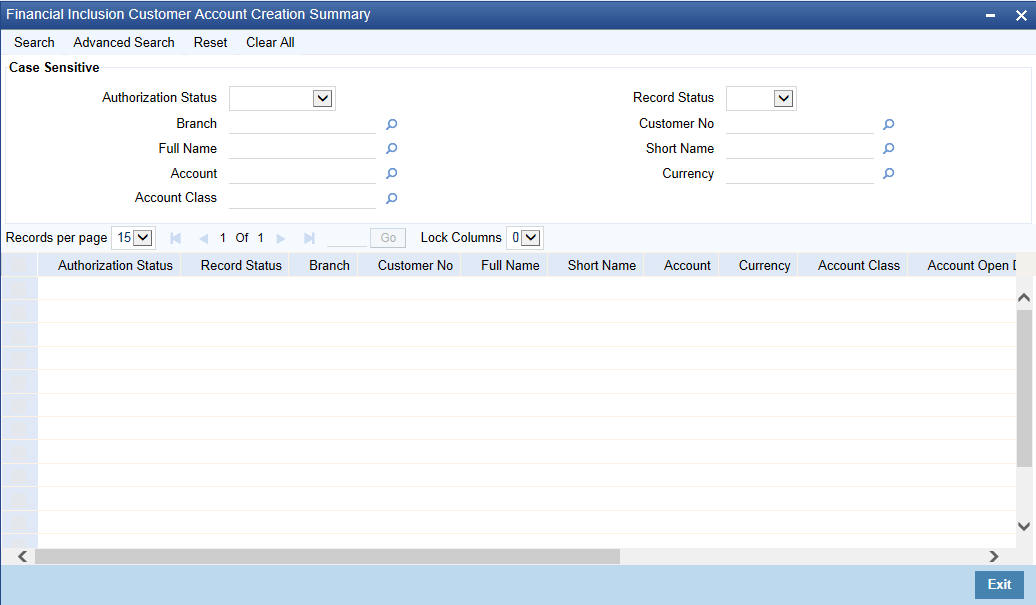Open the Currency lookup search icon
This screenshot has width=1036, height=605.
(889, 174)
